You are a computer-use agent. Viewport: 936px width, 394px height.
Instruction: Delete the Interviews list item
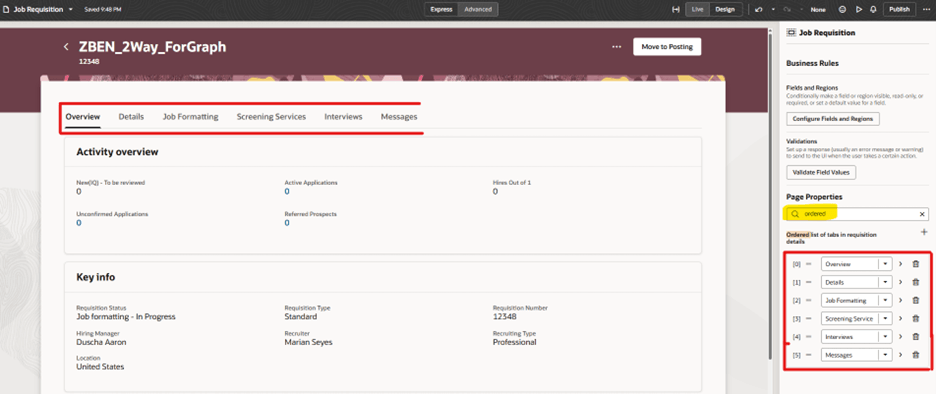[916, 337]
